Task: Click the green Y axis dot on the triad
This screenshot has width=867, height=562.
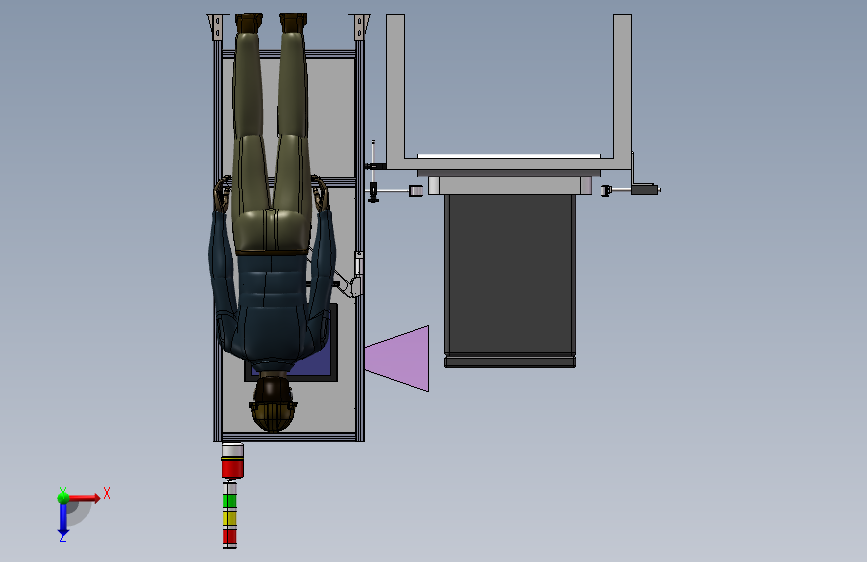Action: point(63,498)
